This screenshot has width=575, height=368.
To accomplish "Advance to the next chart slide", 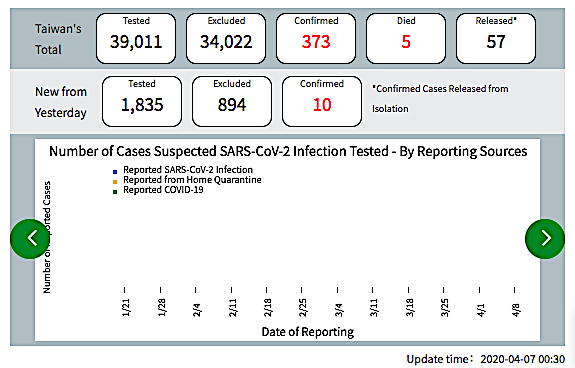I will click(545, 239).
